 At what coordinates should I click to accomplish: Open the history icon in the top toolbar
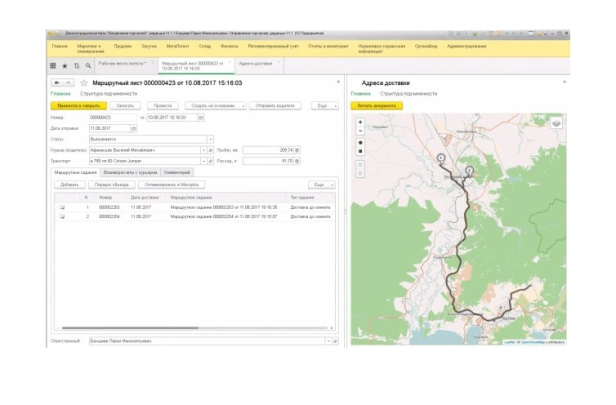point(75,65)
